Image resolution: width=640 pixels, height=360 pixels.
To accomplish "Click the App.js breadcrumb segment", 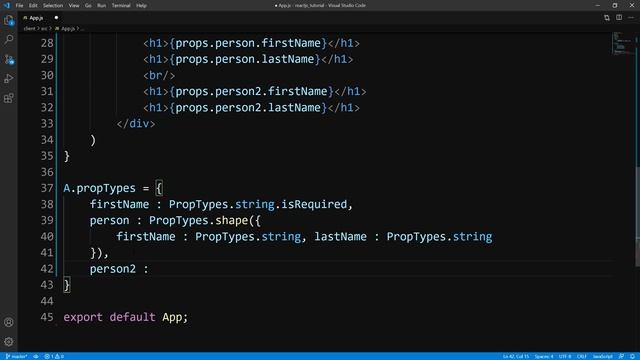I will click(65, 29).
